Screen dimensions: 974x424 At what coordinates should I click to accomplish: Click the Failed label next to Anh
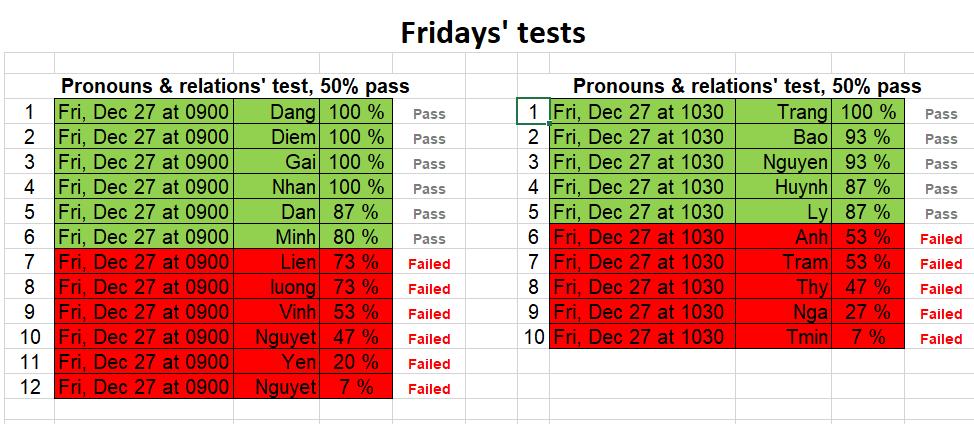tap(941, 239)
